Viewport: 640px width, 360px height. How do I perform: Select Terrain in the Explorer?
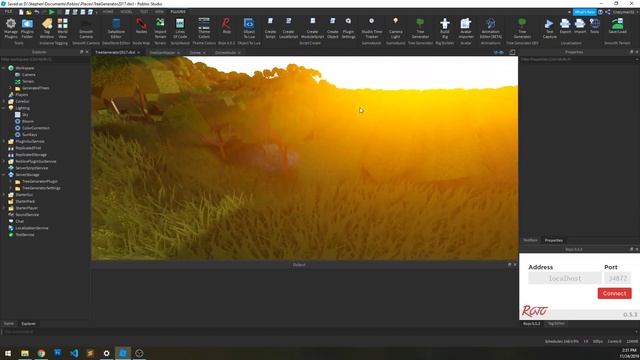[28, 82]
